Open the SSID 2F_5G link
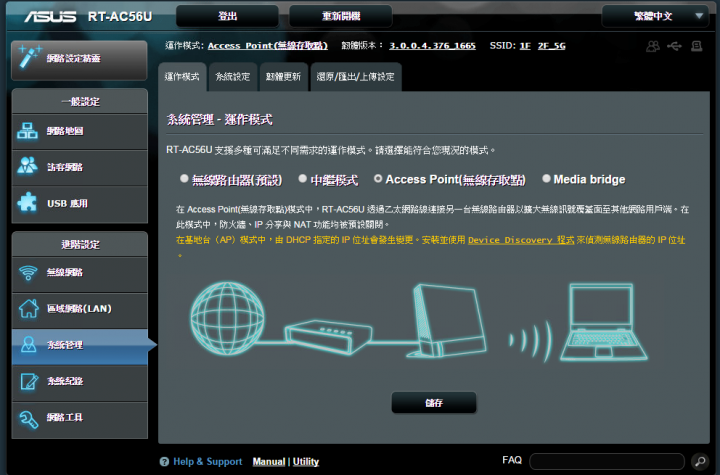The image size is (720, 475). pyautogui.click(x=551, y=45)
